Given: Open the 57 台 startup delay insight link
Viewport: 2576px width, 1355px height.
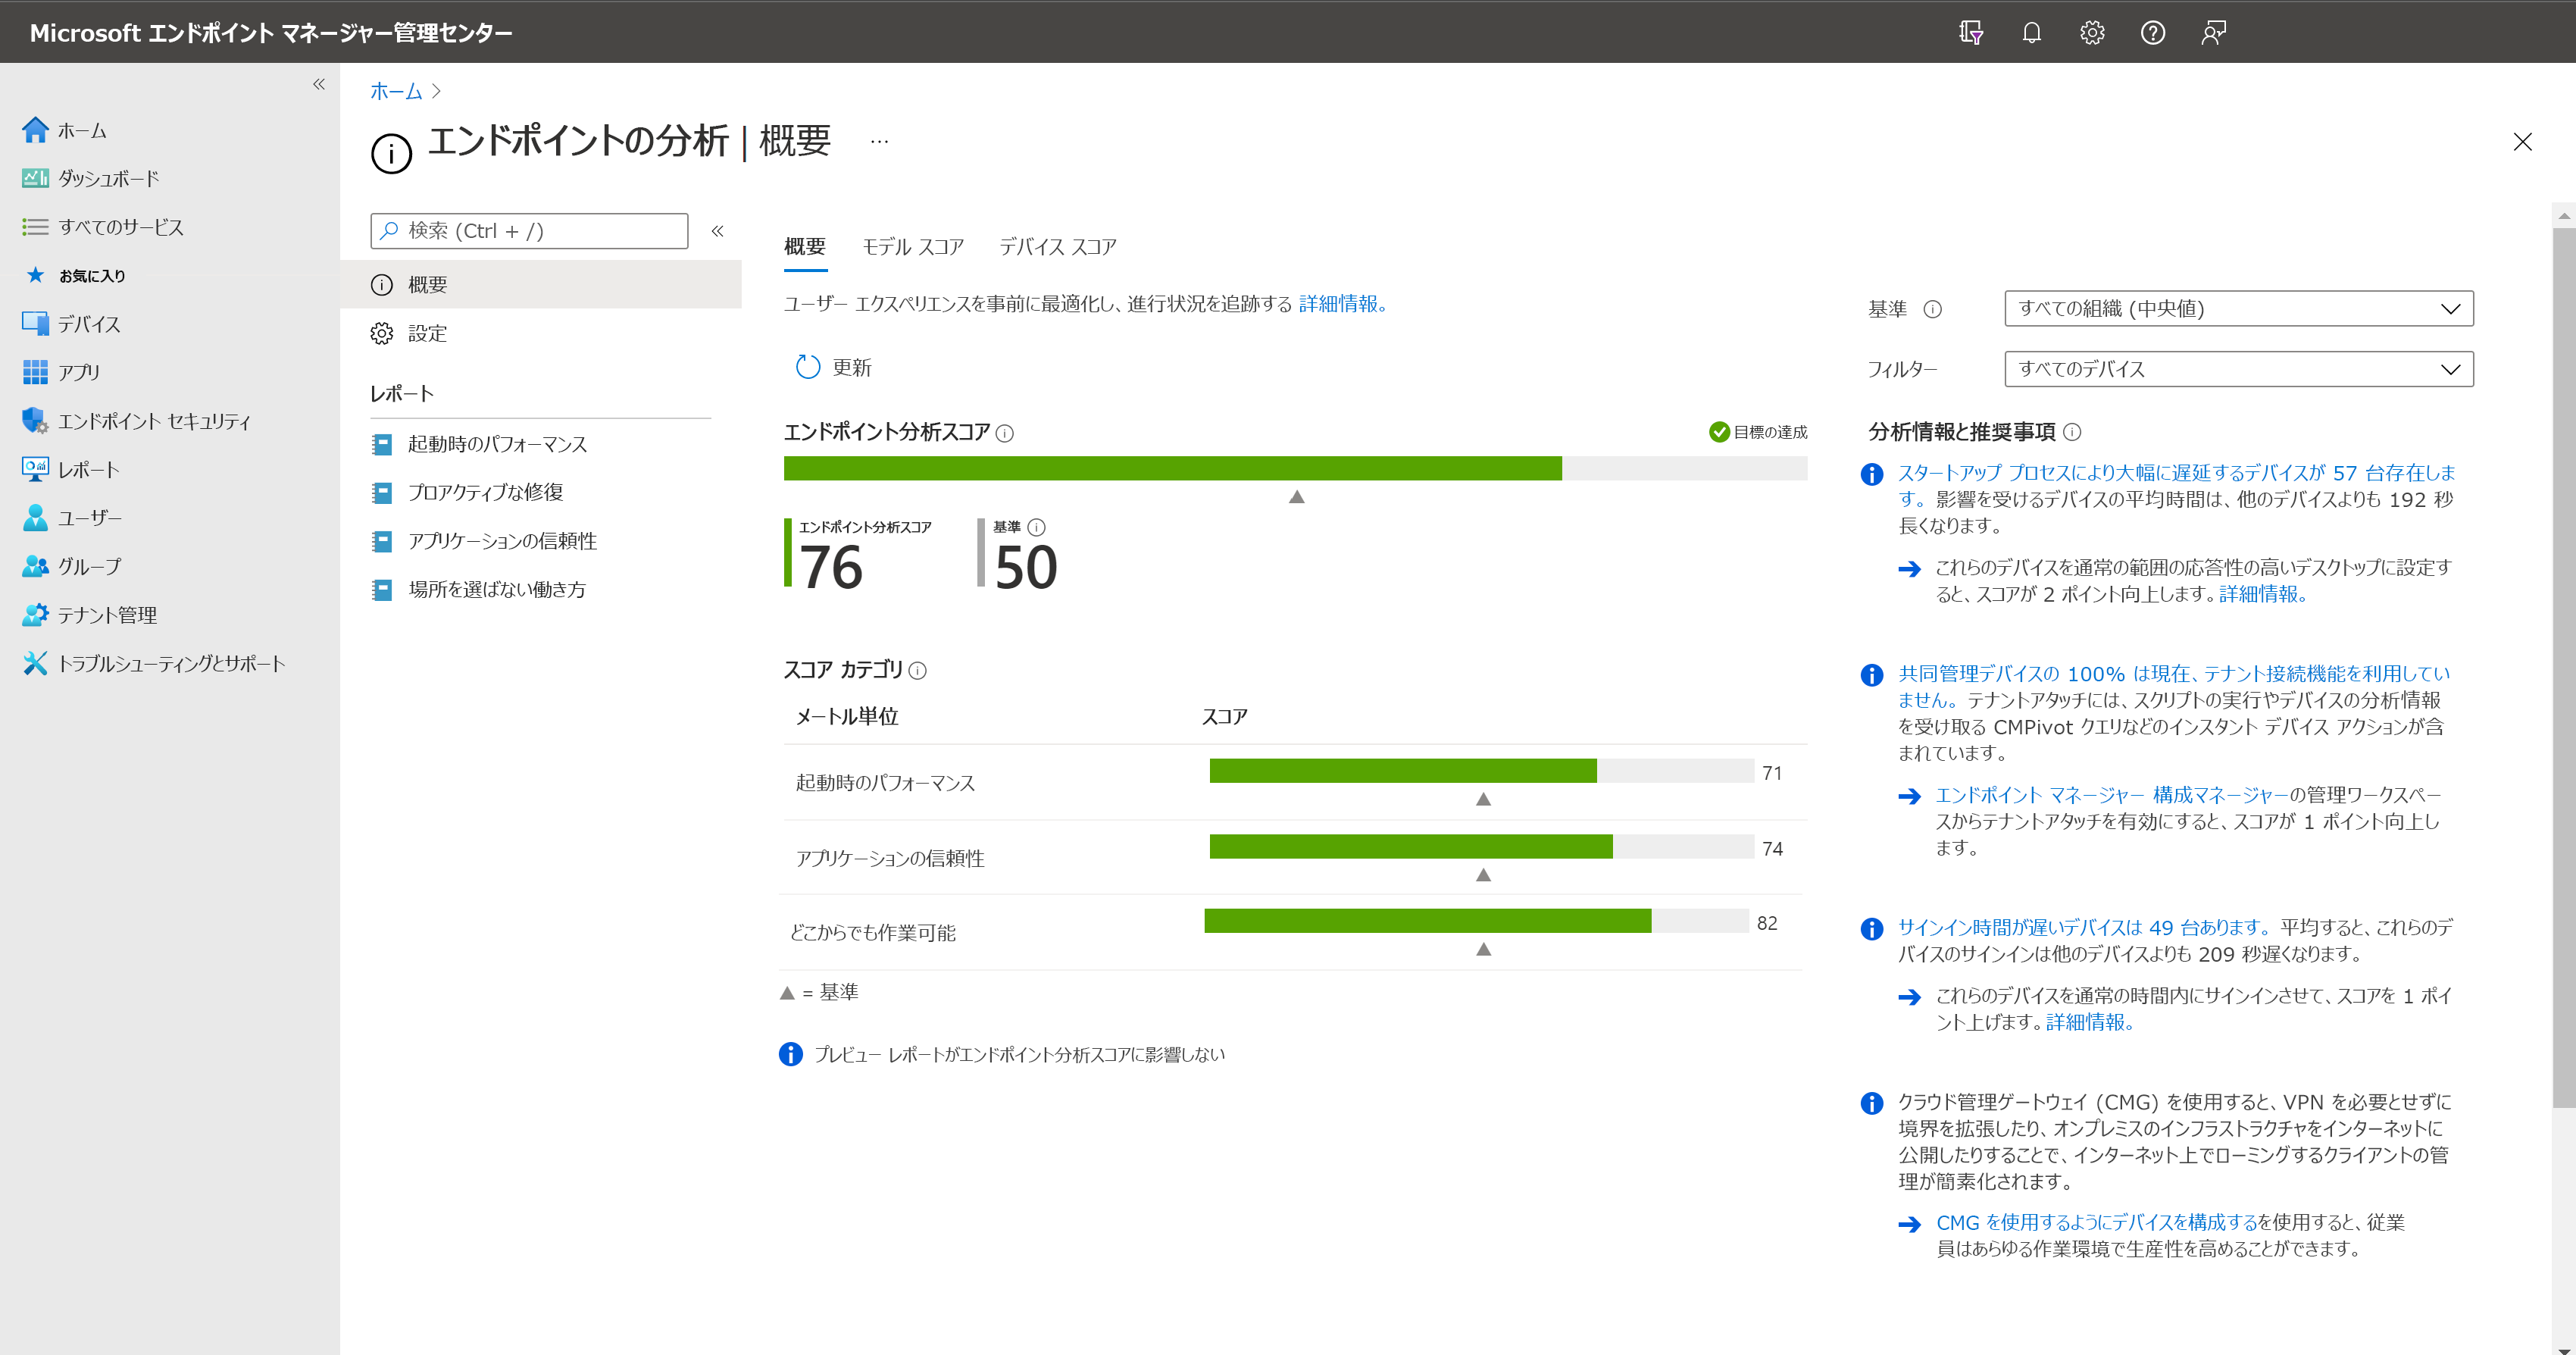Looking at the screenshot, I should 2176,485.
